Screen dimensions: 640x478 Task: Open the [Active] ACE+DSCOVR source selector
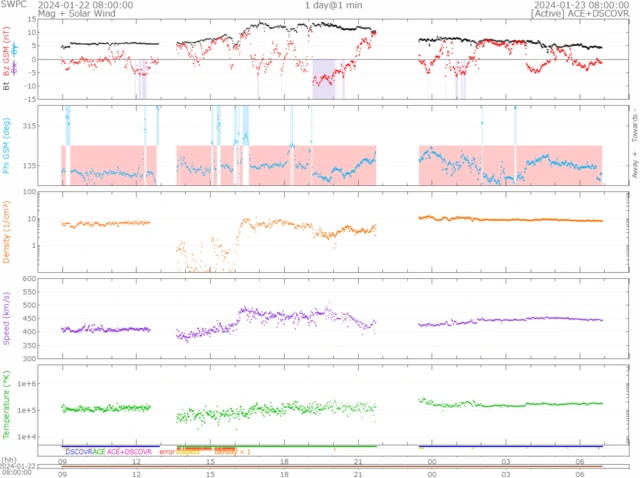coord(582,15)
